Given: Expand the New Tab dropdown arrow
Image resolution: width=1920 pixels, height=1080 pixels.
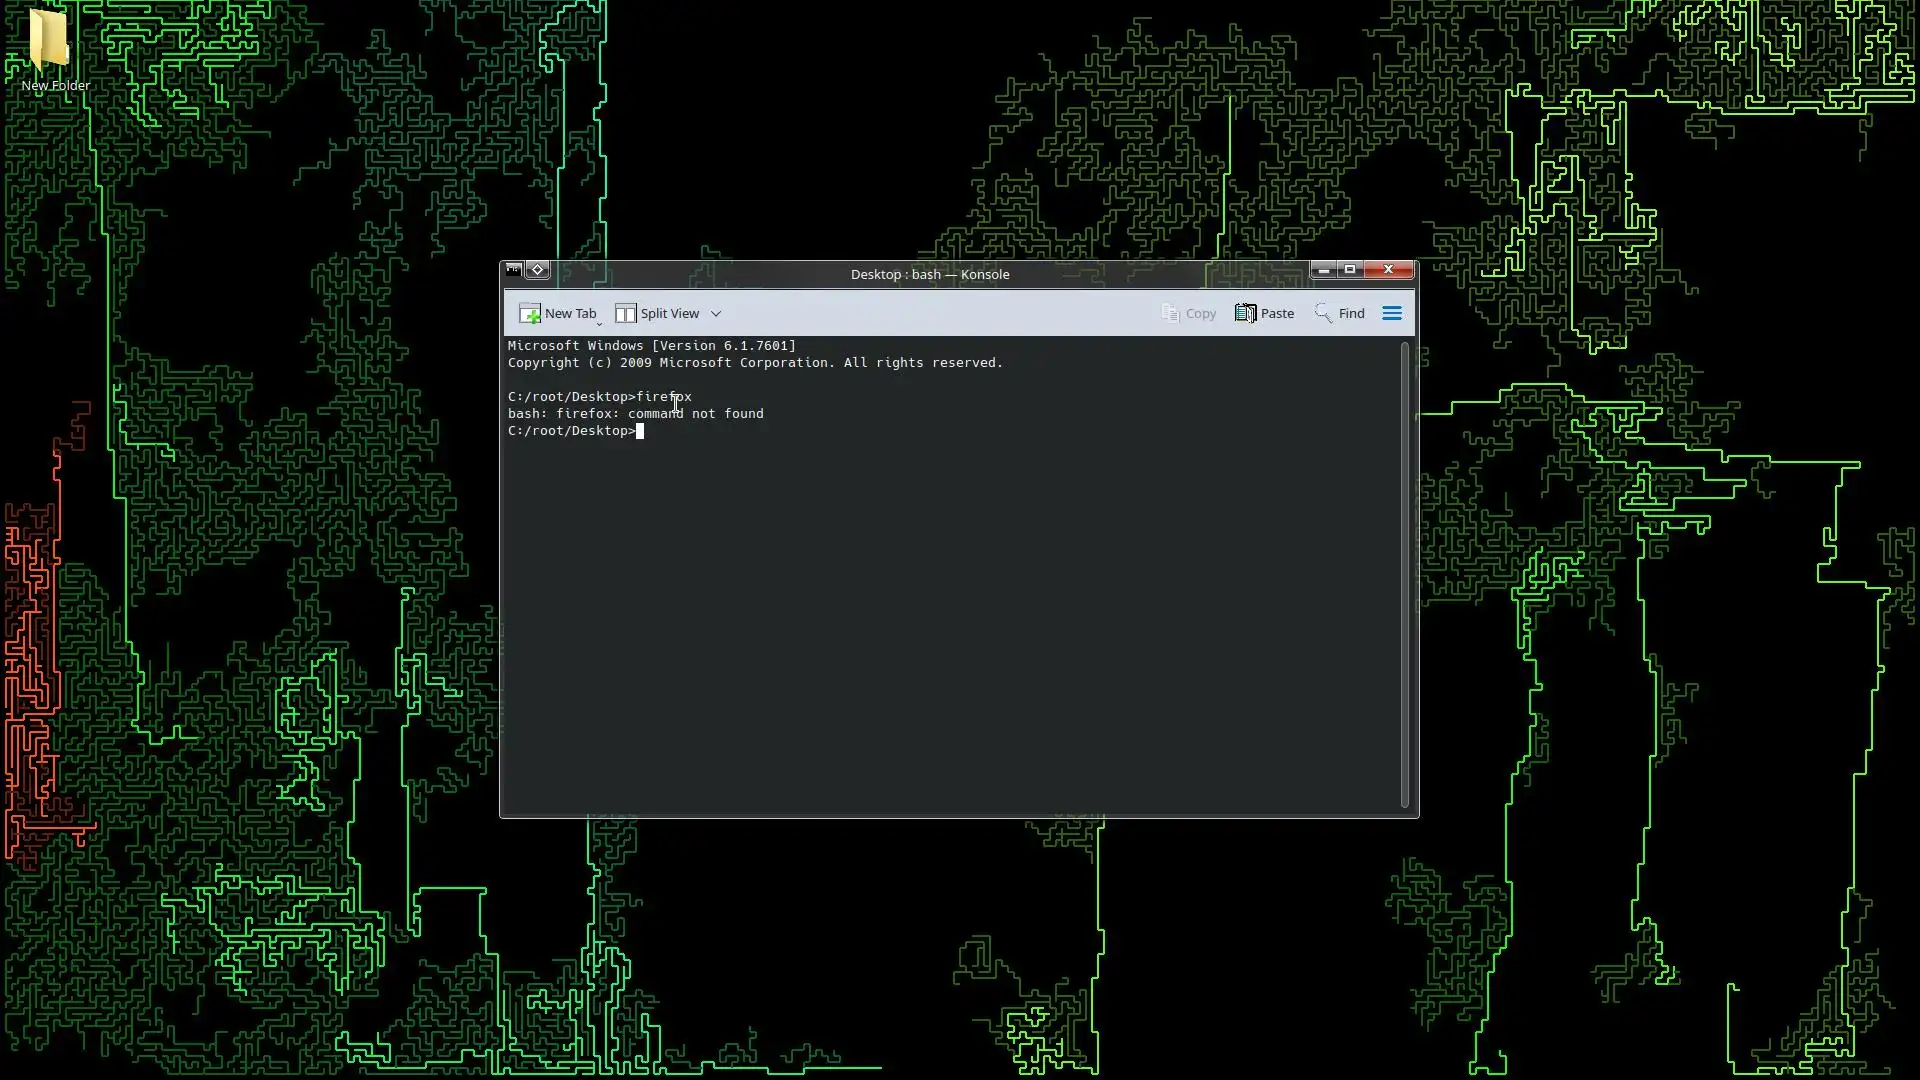Looking at the screenshot, I should pyautogui.click(x=599, y=324).
